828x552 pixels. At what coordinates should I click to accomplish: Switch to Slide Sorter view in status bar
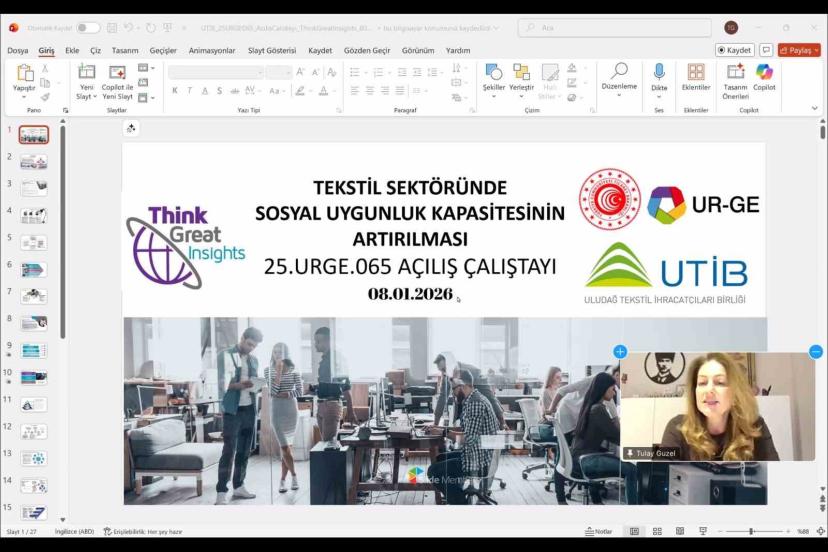click(657, 531)
